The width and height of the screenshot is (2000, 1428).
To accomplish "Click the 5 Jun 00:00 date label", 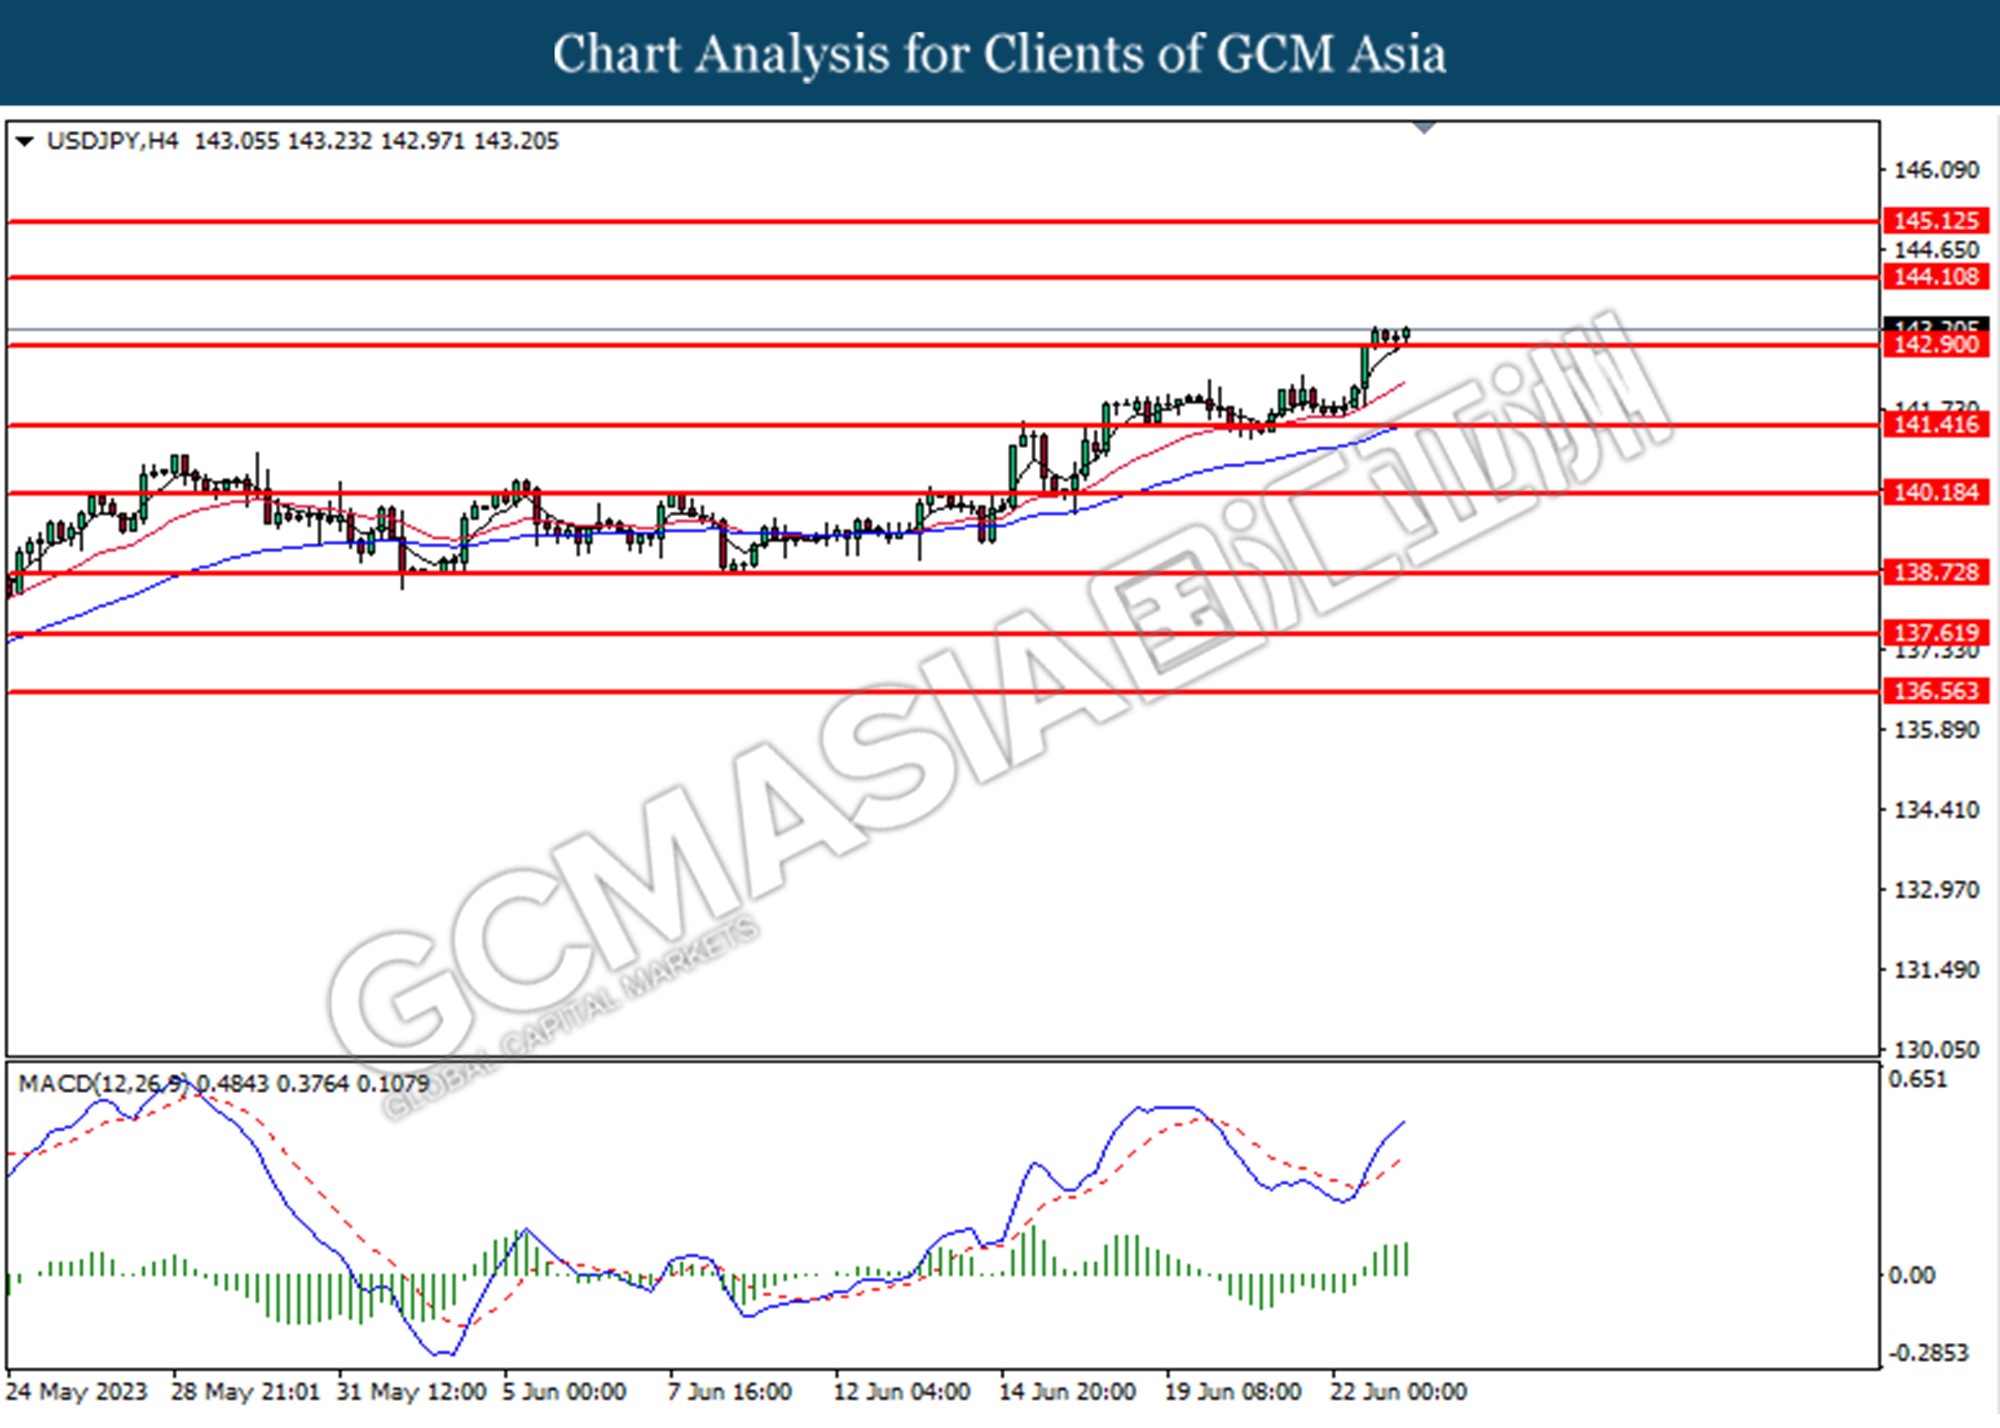I will 564,1392.
